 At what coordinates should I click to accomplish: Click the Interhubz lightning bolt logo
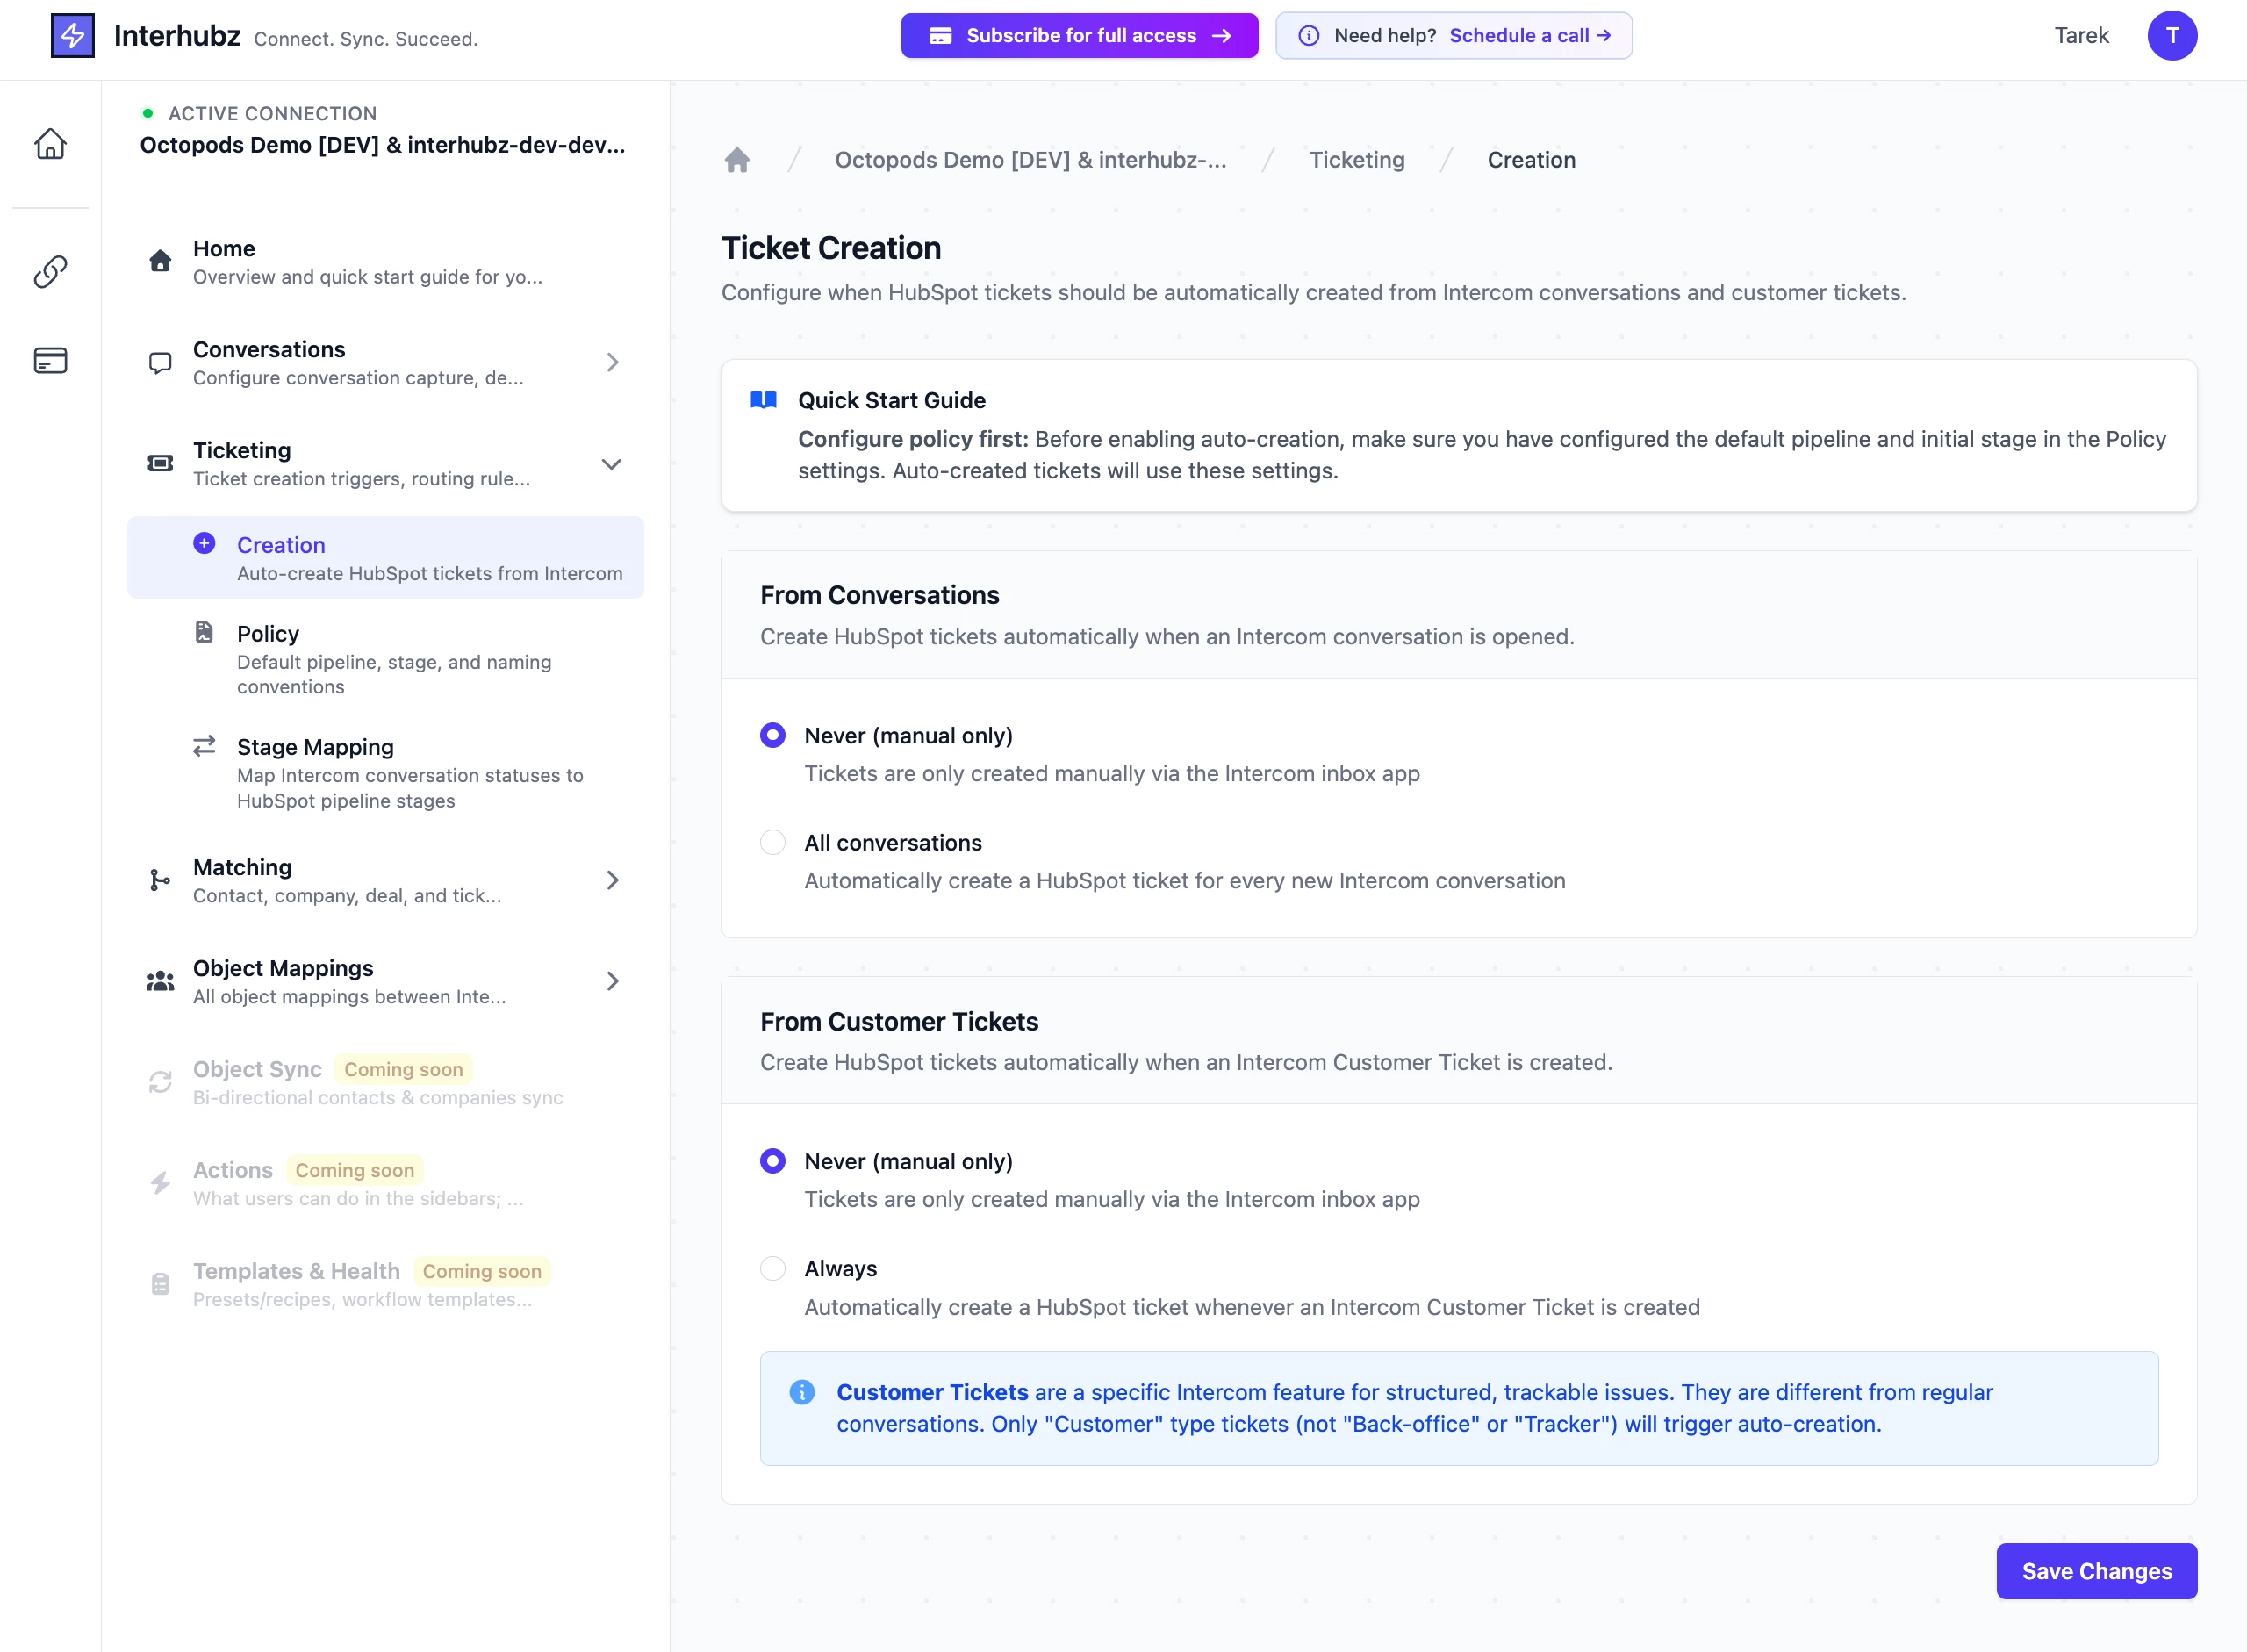[x=73, y=36]
